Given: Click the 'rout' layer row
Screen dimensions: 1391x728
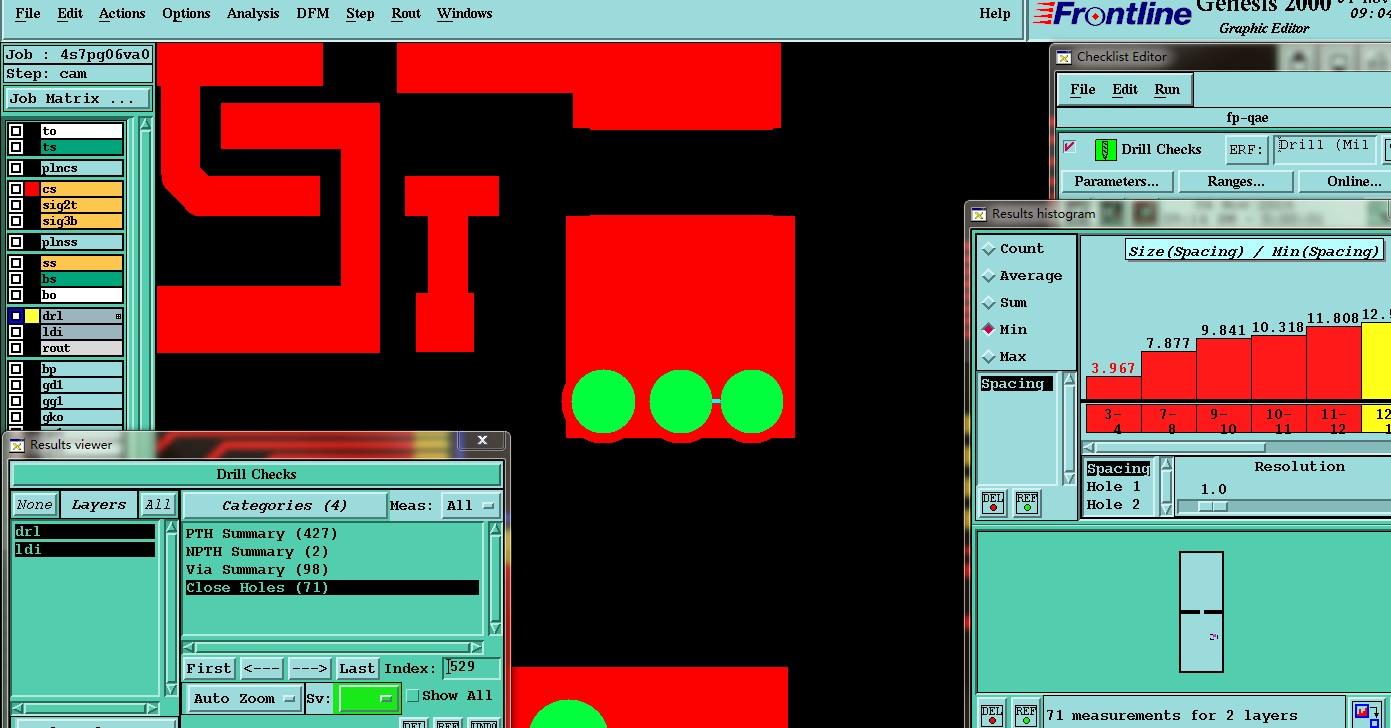Looking at the screenshot, I should tap(81, 348).
